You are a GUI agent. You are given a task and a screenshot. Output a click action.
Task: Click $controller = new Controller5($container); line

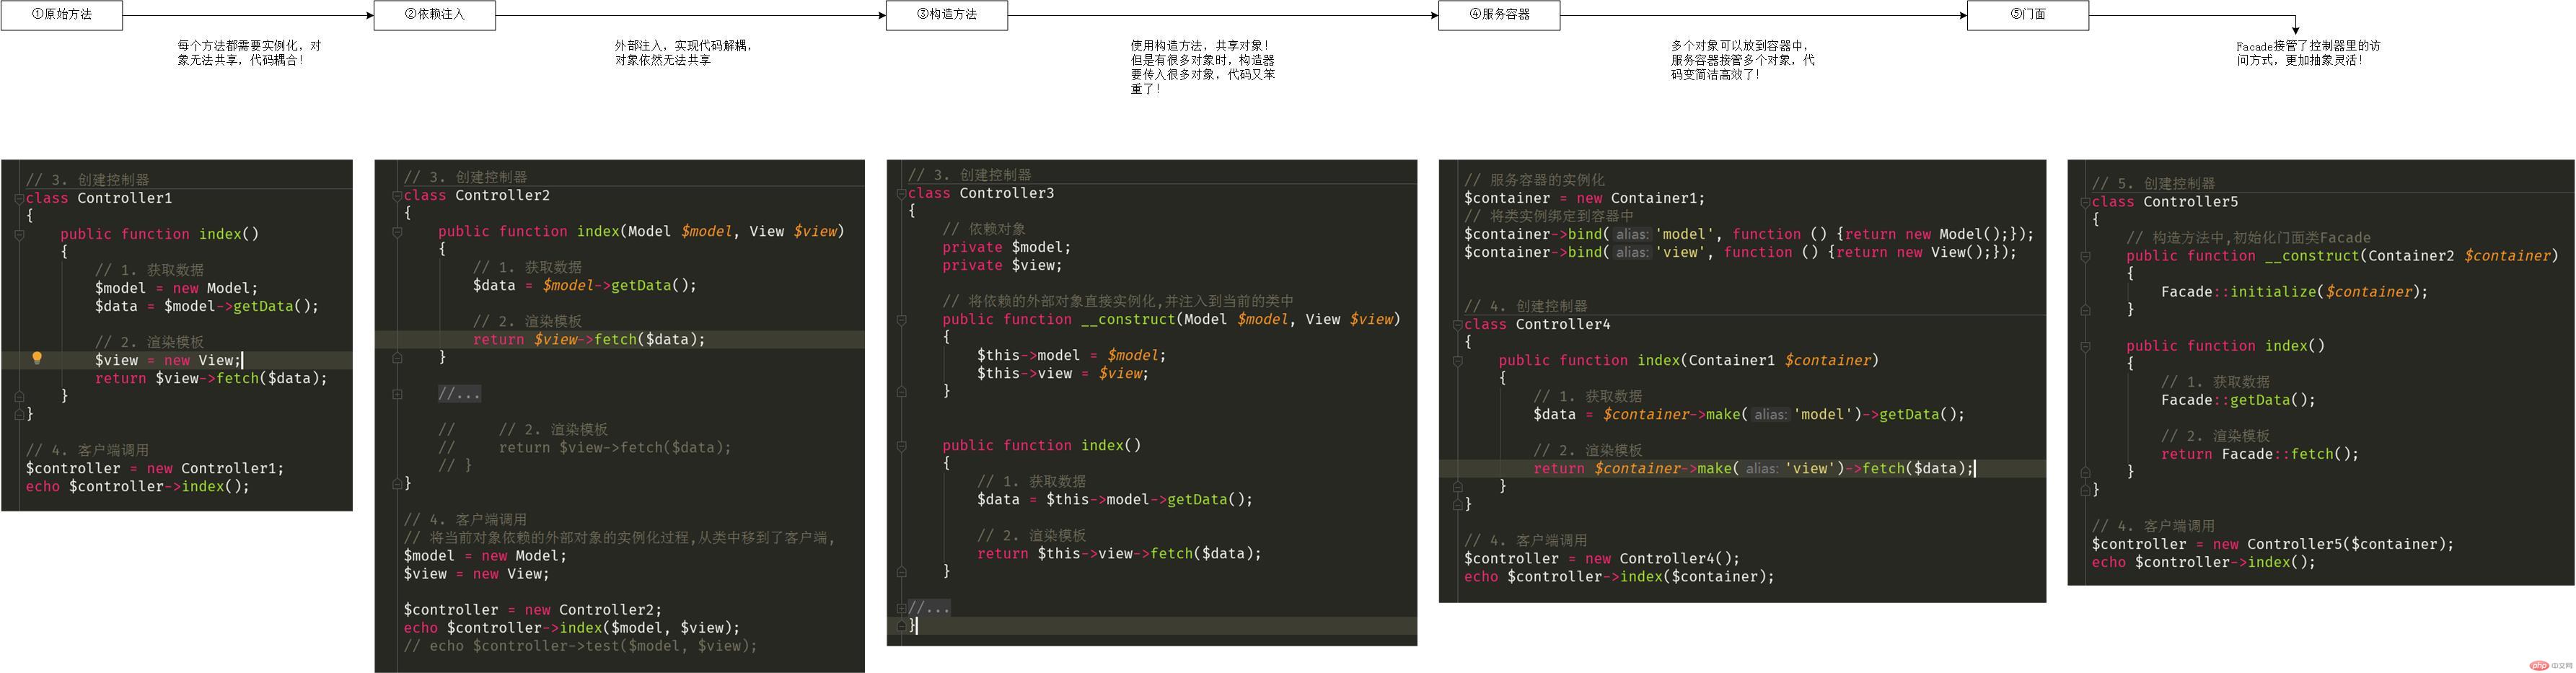click(x=2273, y=544)
